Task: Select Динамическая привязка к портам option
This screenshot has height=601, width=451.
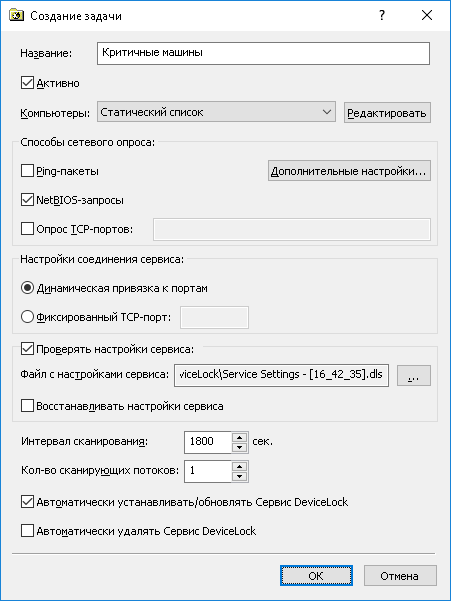Action: (x=27, y=288)
